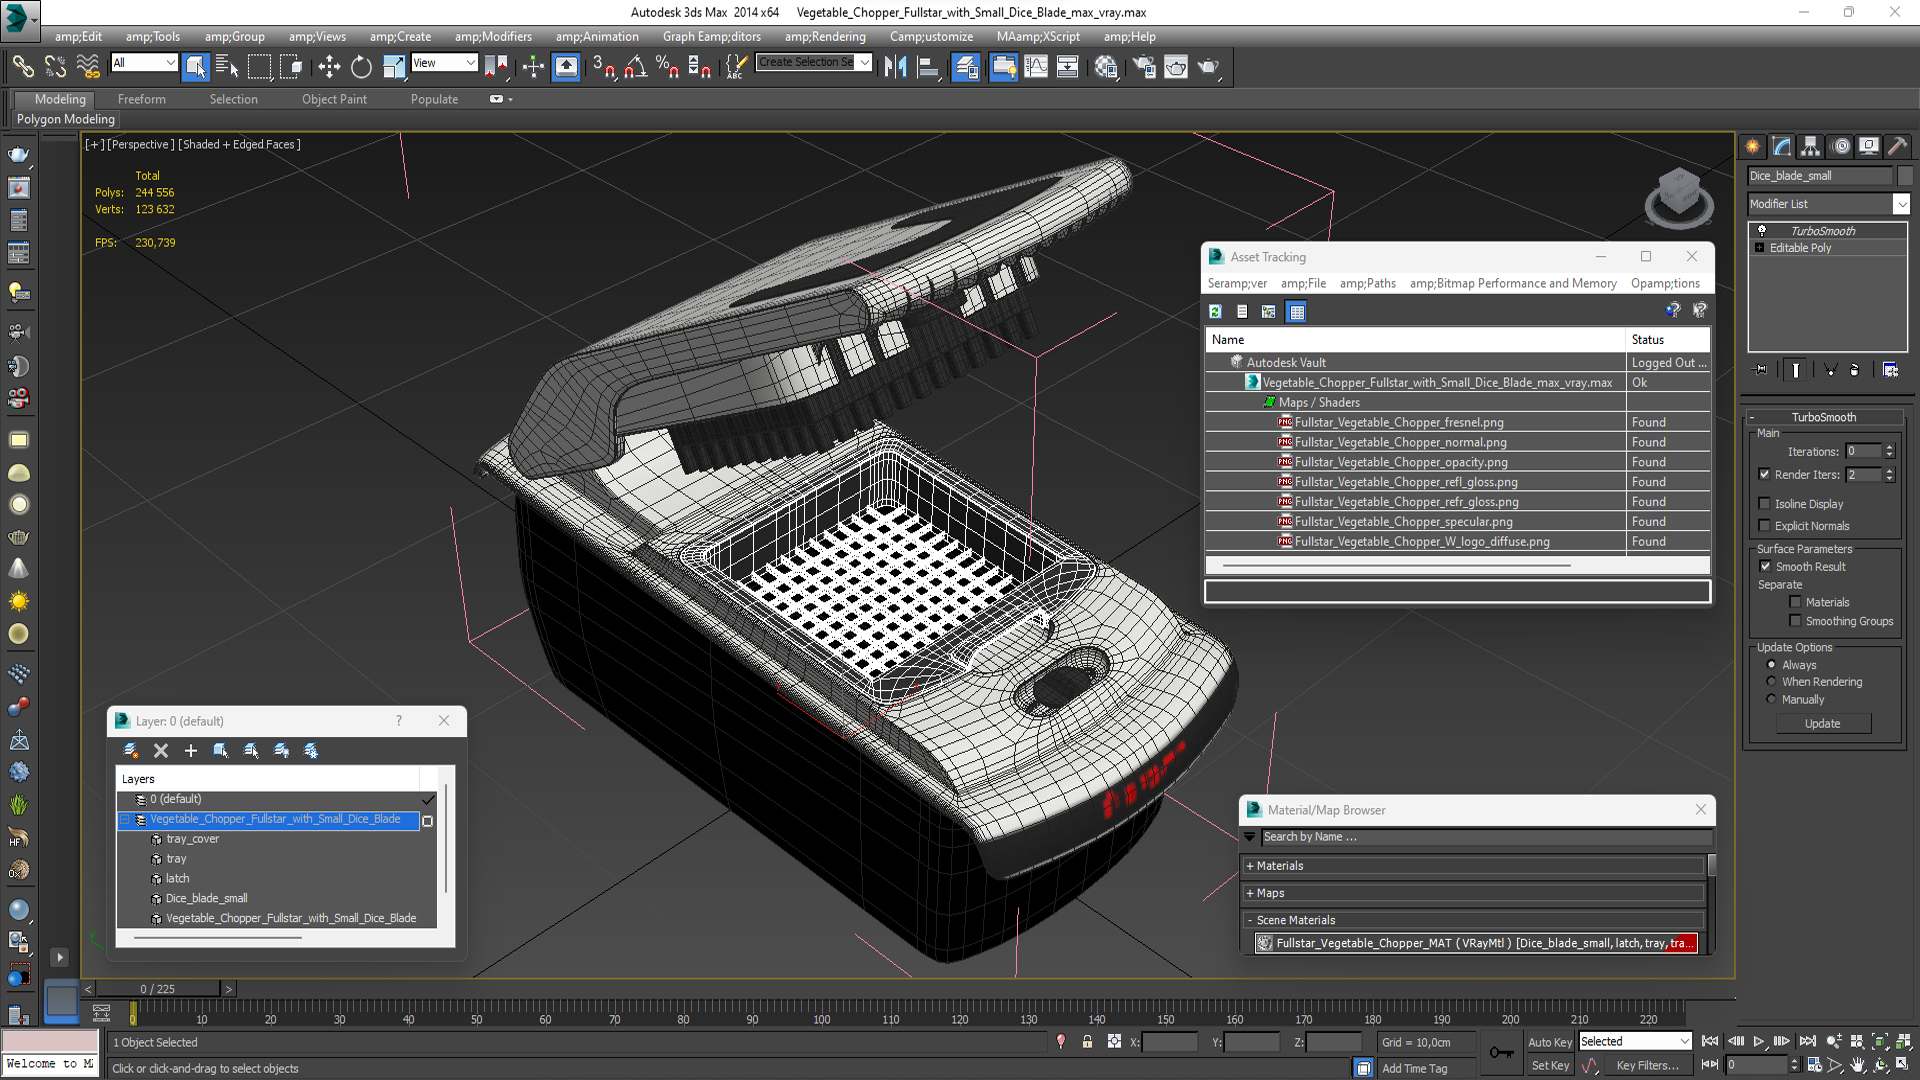Click the Search by Name field
The image size is (1920, 1080).
point(1485,837)
